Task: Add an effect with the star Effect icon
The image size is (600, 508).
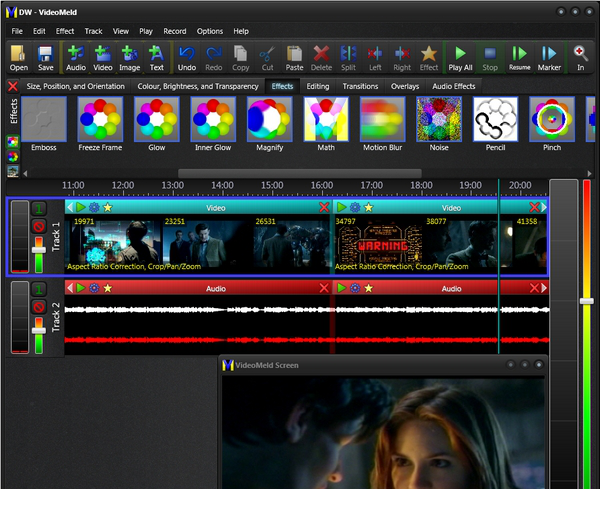Action: coord(429,58)
